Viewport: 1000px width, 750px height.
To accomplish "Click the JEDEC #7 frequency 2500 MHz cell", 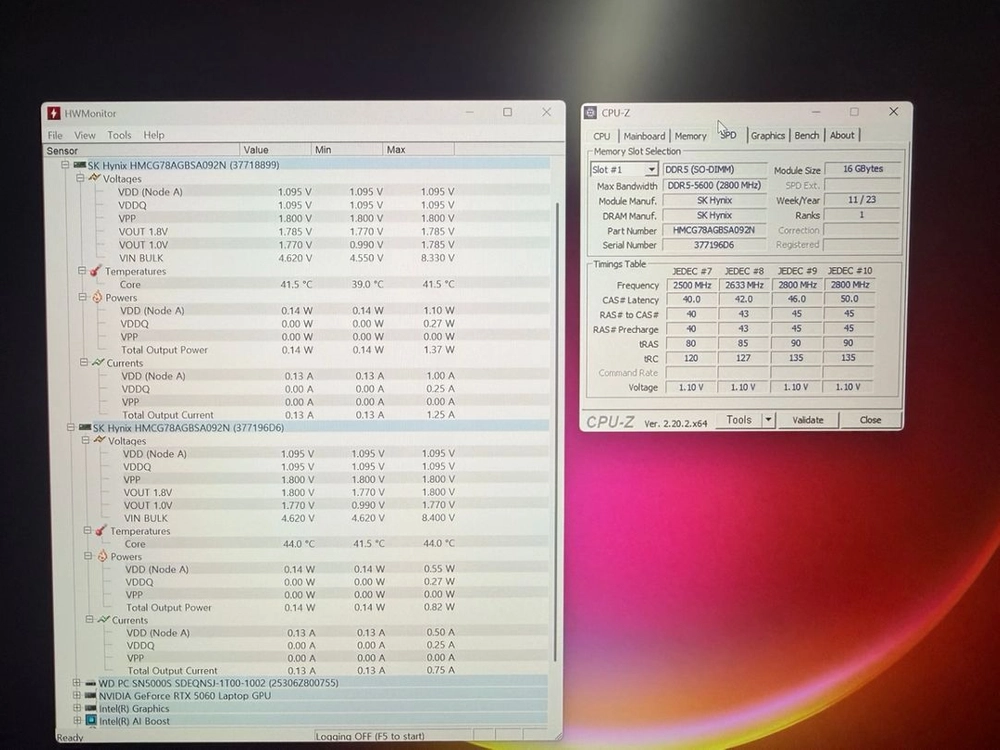I will pyautogui.click(x=691, y=285).
